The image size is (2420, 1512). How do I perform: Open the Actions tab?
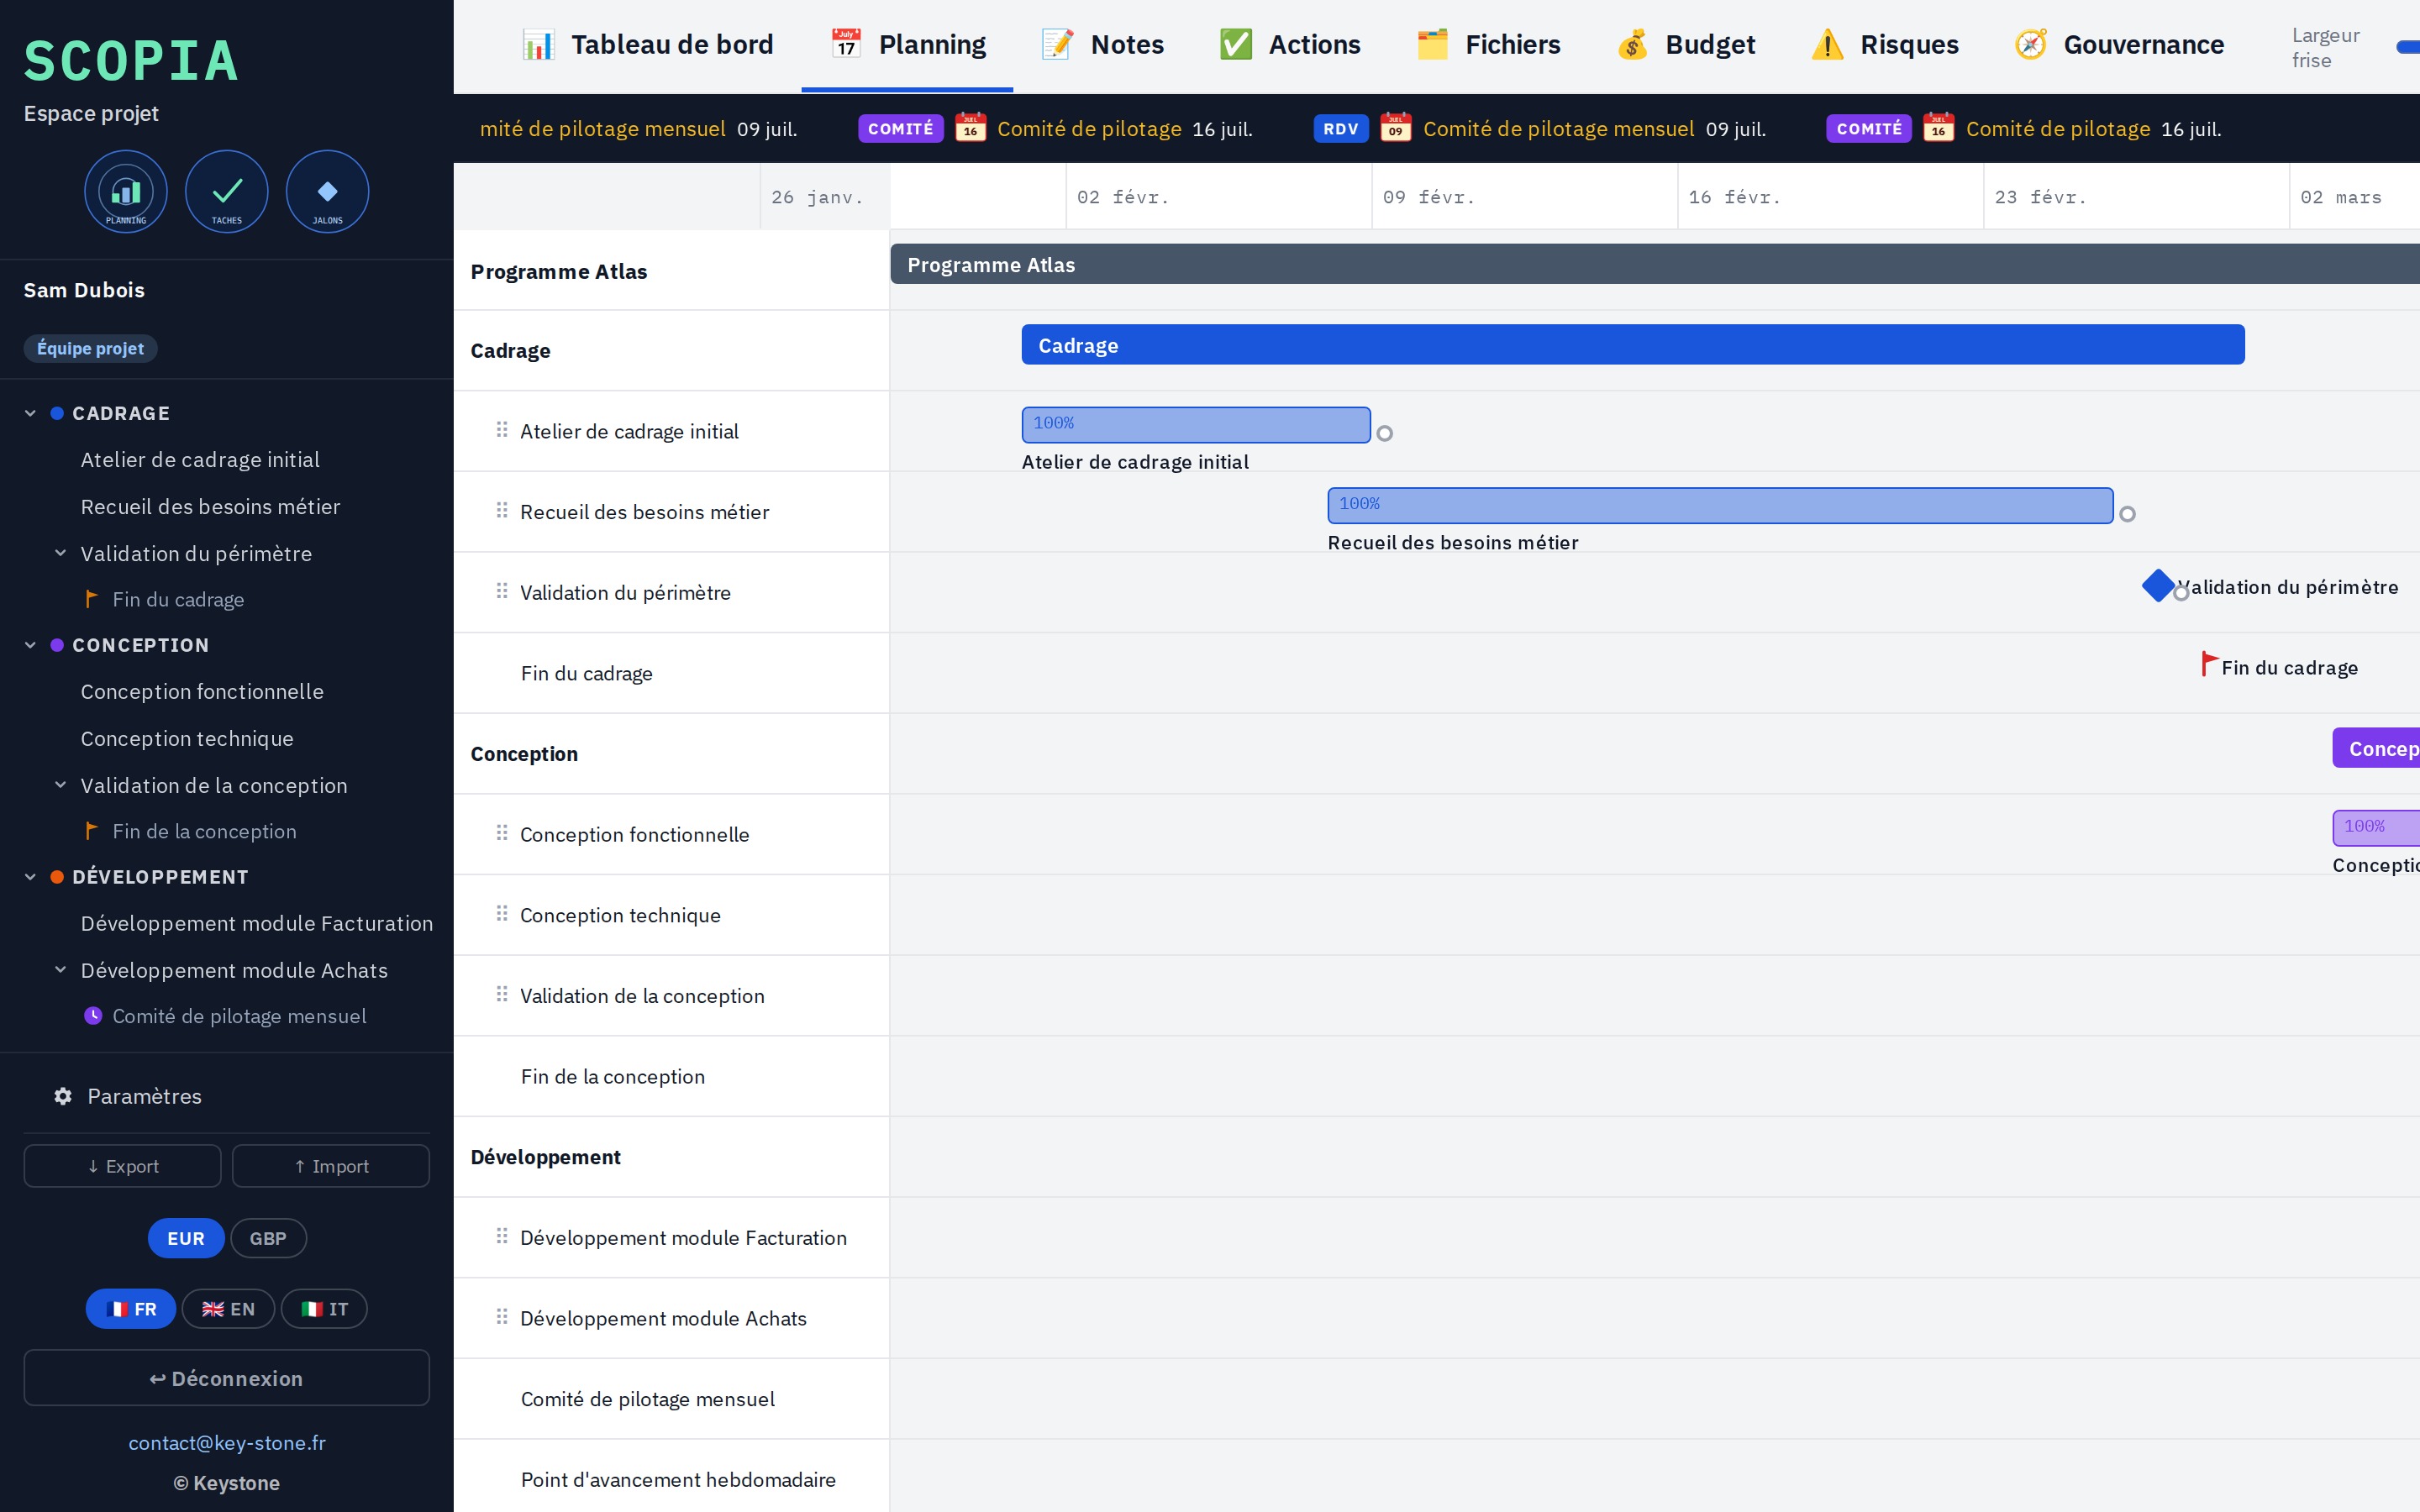click(1290, 45)
